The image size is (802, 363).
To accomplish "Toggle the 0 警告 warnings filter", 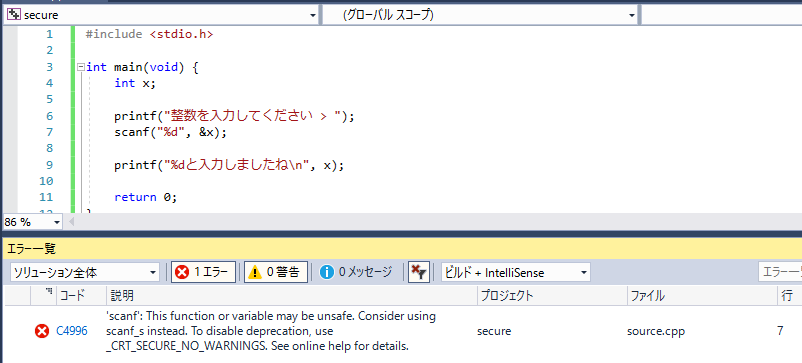I will (x=276, y=272).
